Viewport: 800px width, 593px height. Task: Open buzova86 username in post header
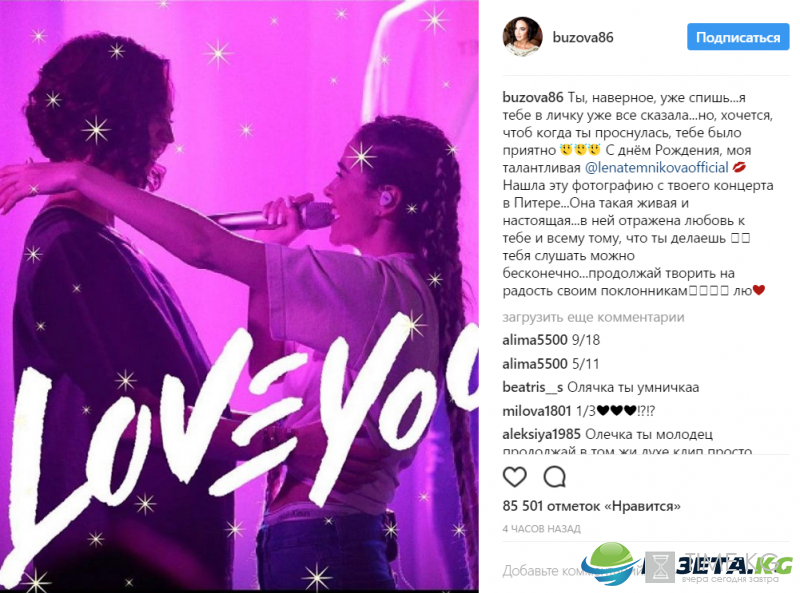[583, 37]
